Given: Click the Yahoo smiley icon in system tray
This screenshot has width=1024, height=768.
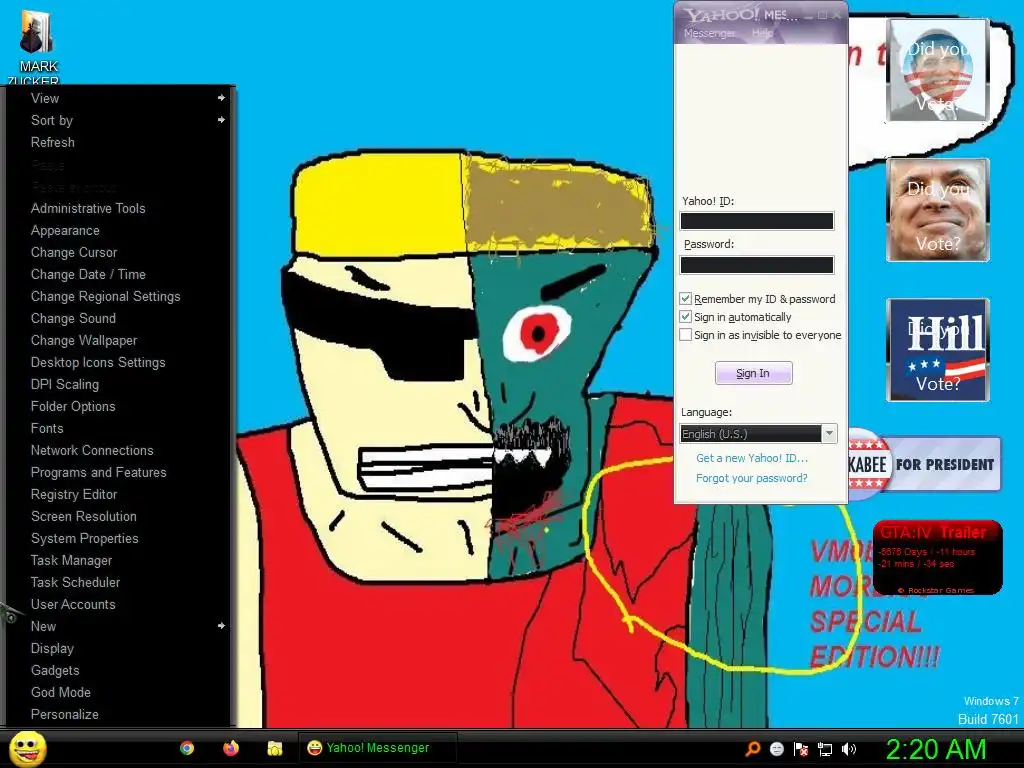Looking at the screenshot, I should (x=776, y=748).
